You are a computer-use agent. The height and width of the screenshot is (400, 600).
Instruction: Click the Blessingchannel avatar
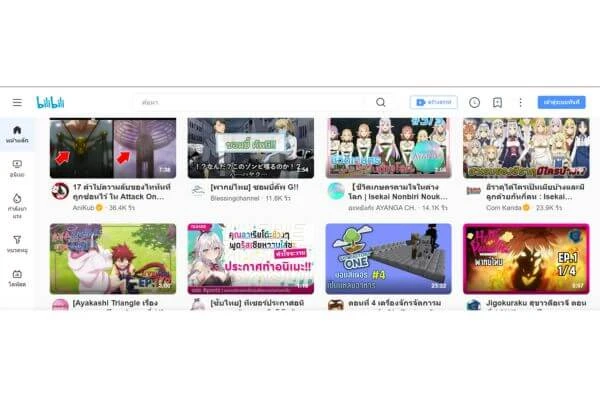[198, 191]
